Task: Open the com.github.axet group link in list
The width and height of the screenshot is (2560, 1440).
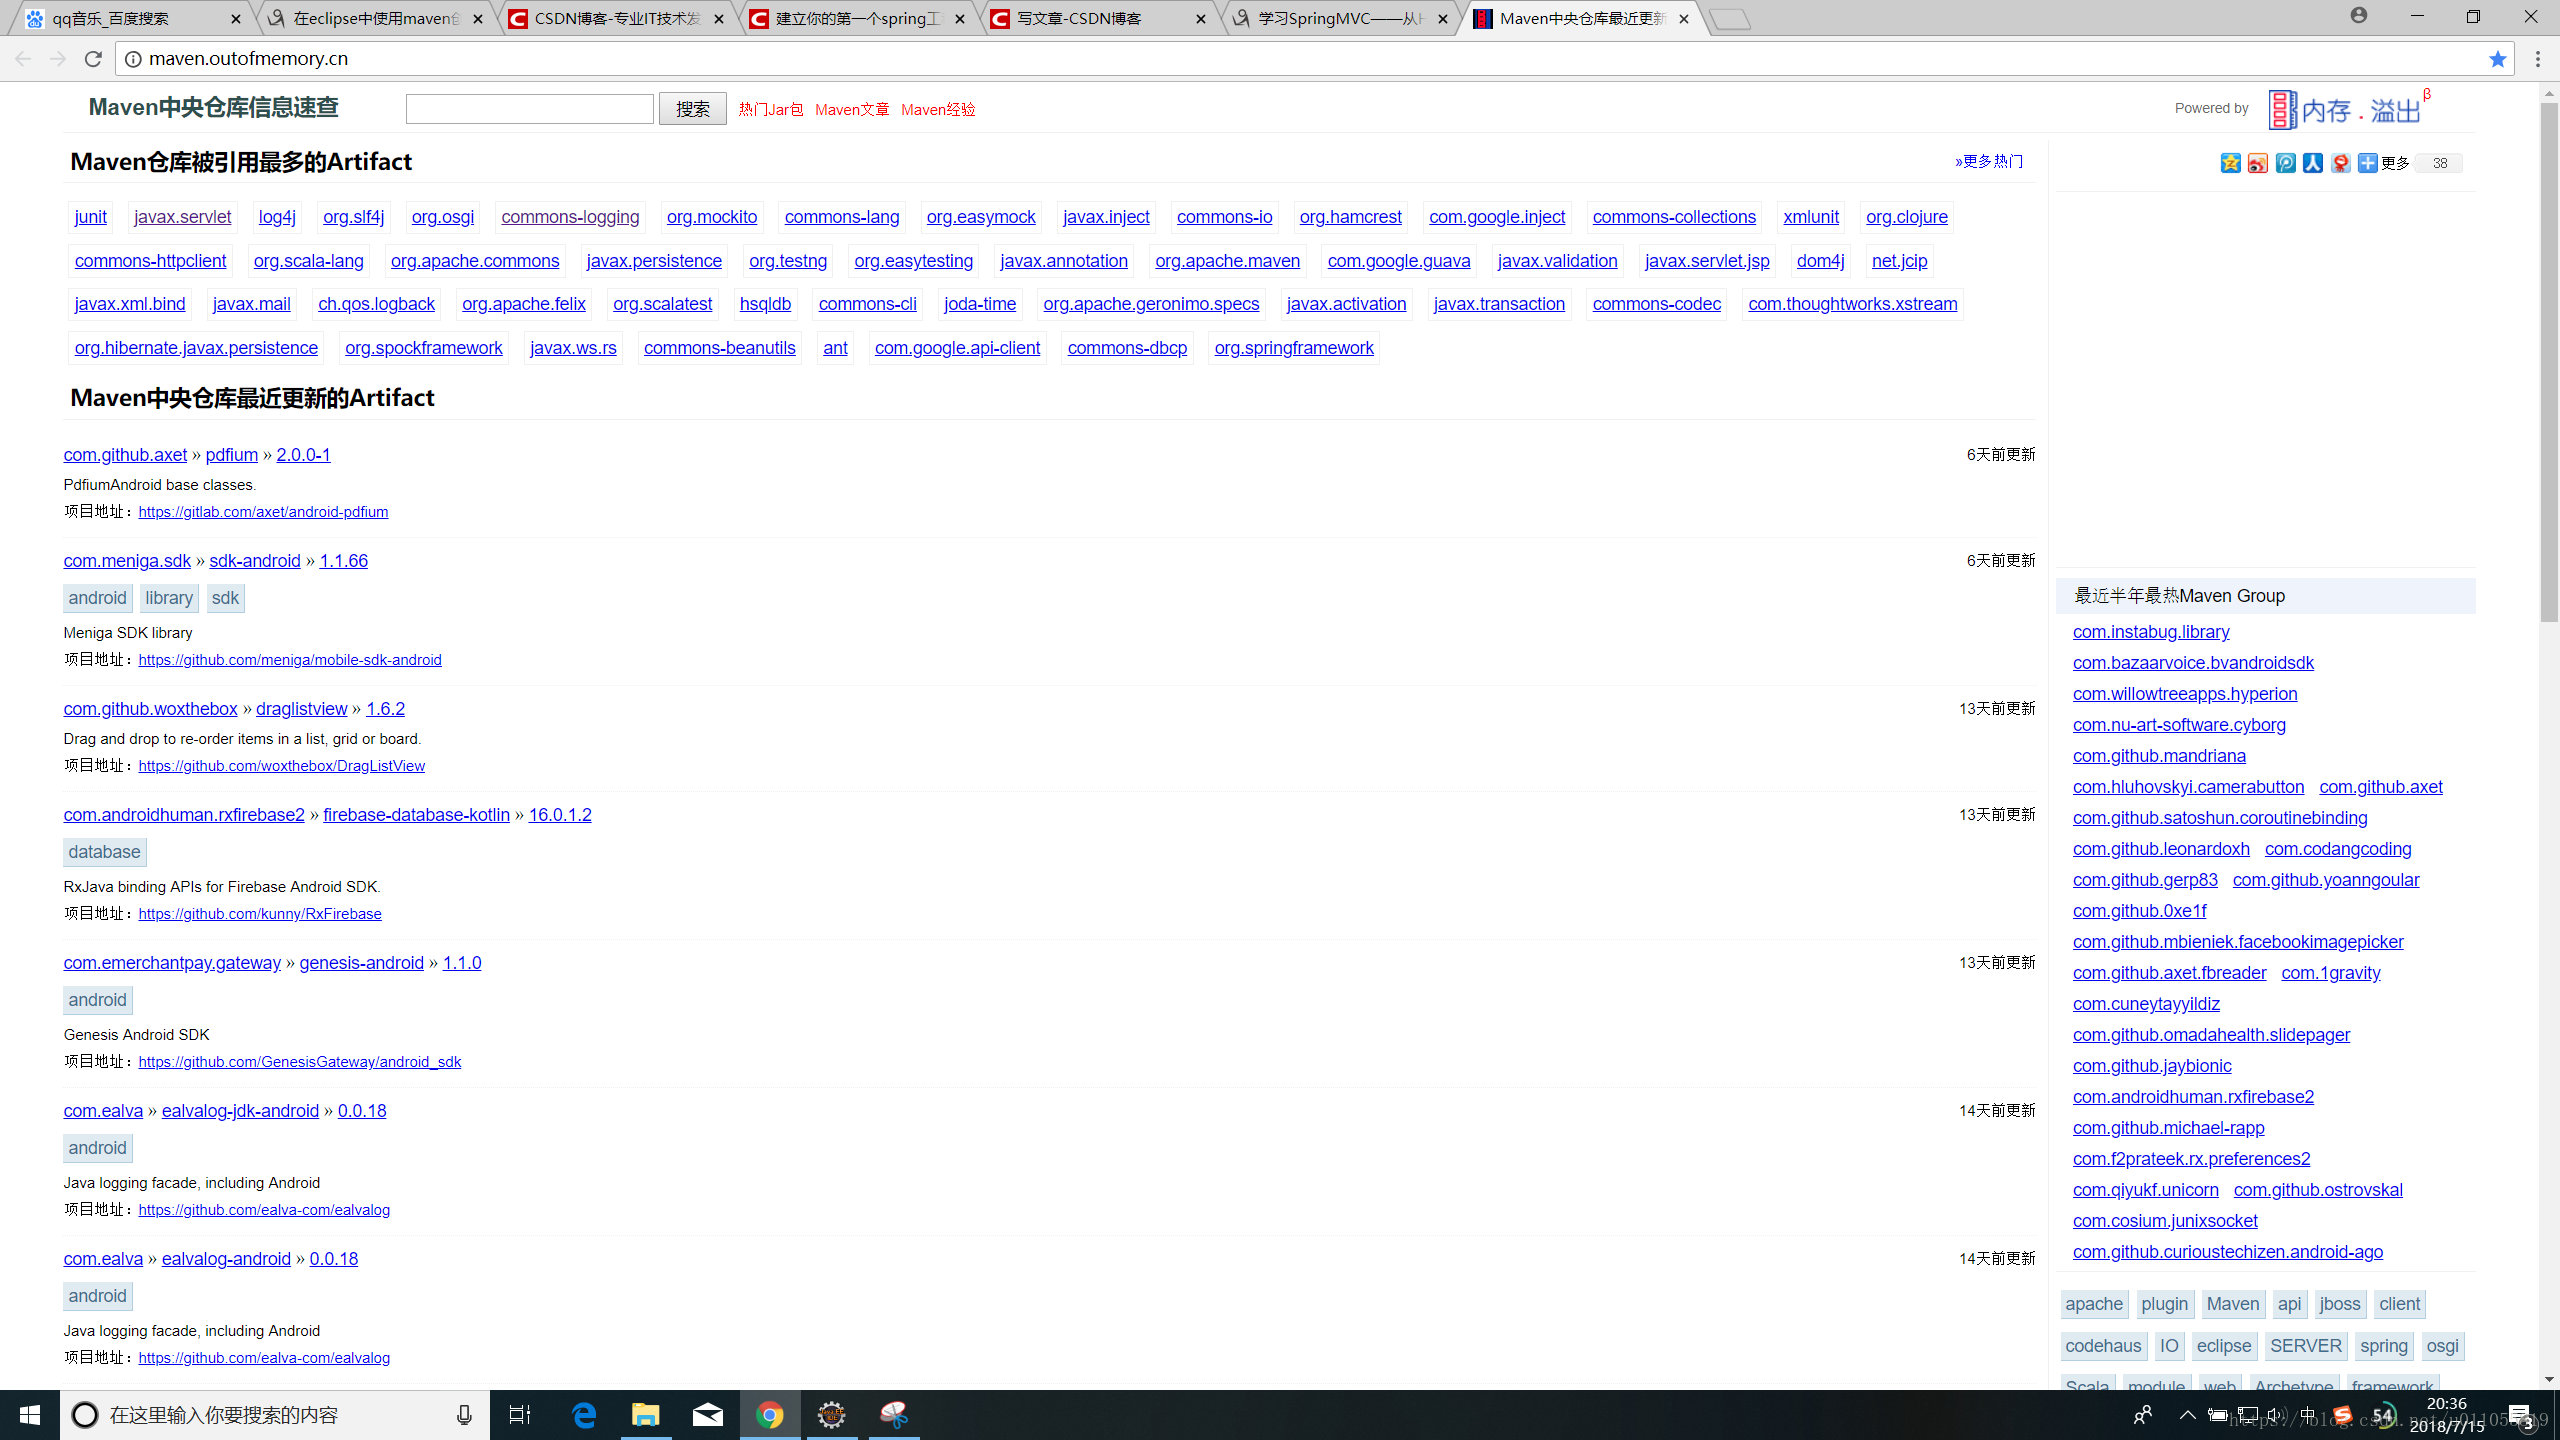Action: click(x=125, y=455)
